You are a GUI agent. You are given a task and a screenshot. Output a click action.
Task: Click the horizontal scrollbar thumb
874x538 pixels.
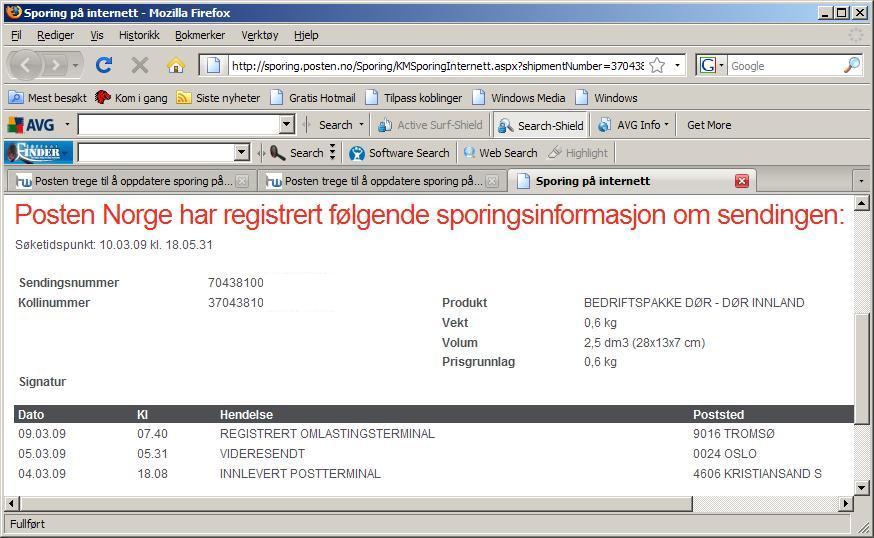coord(356,503)
